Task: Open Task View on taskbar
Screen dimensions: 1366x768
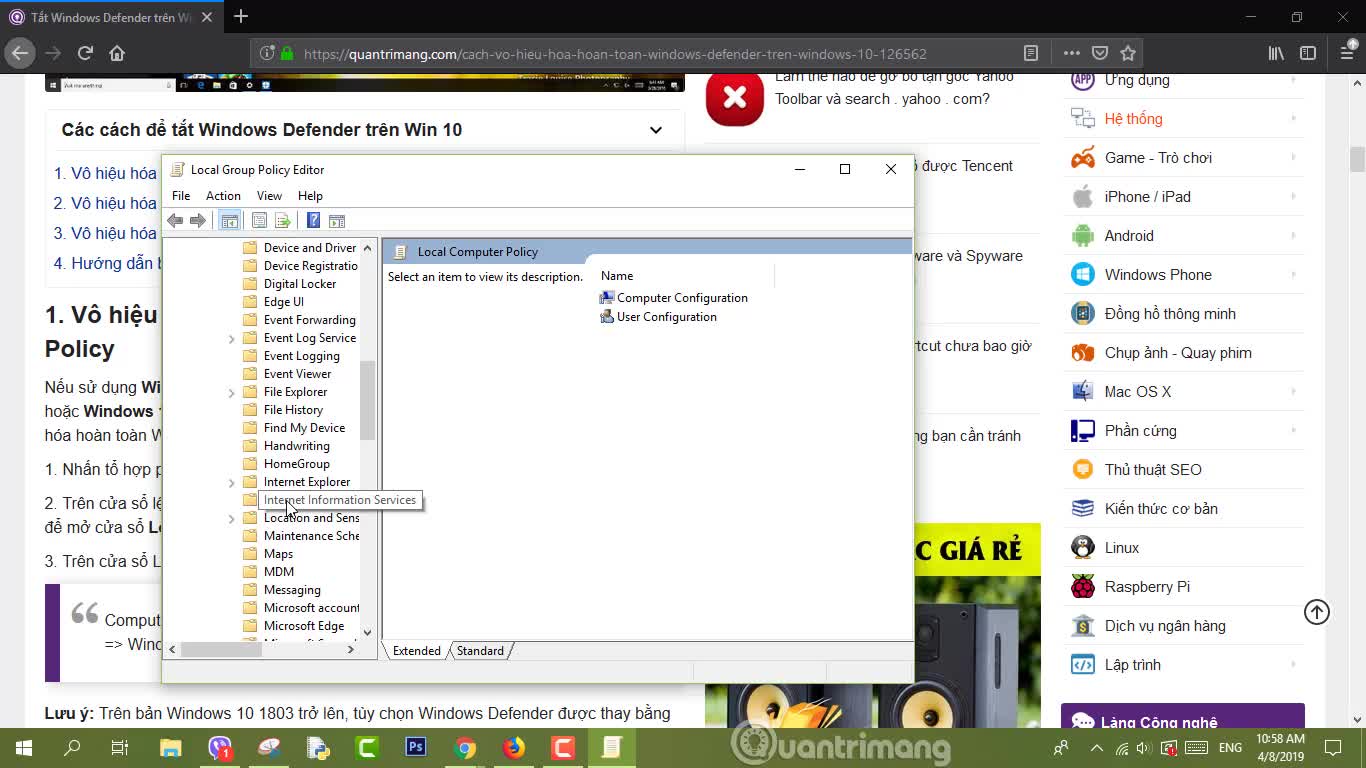Action: (x=120, y=747)
